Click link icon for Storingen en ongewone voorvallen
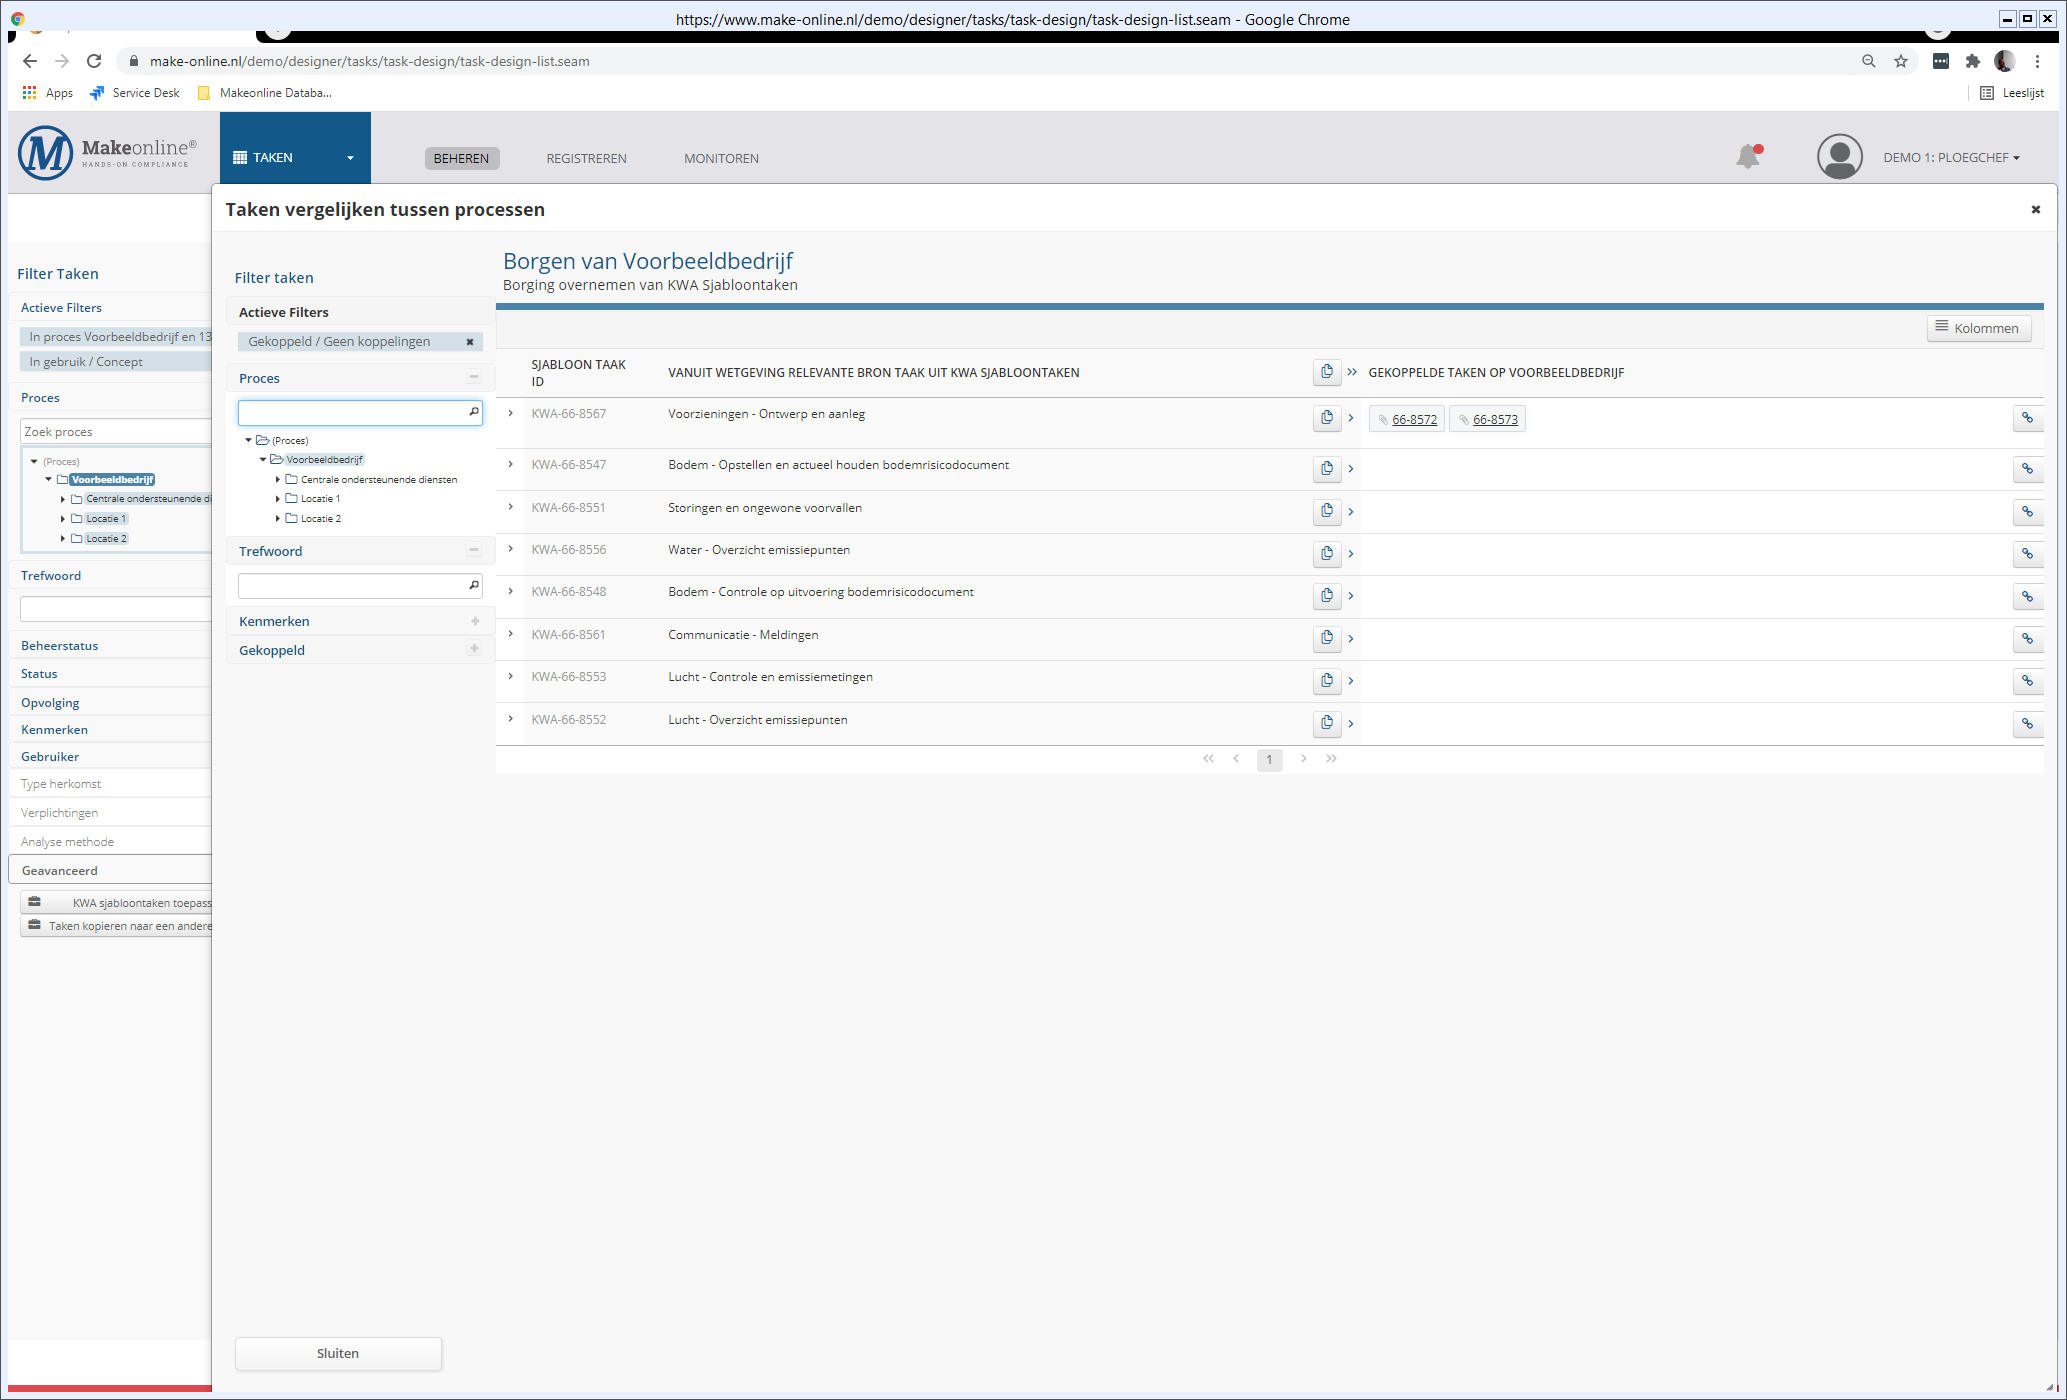This screenshot has width=2067, height=1400. coord(2027,512)
